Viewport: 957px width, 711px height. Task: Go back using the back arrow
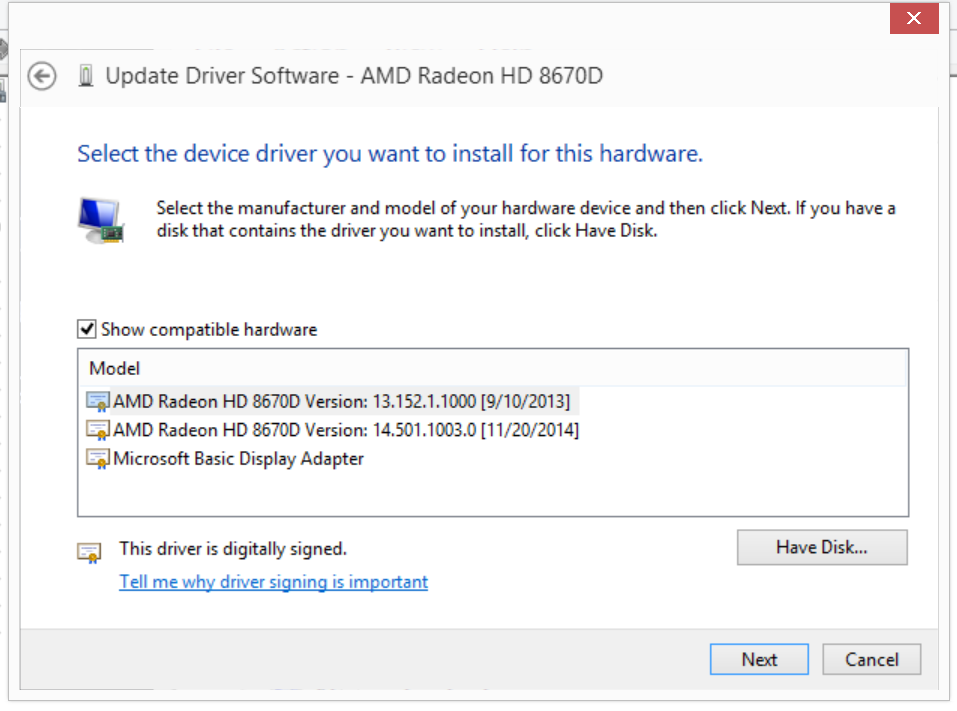point(42,76)
